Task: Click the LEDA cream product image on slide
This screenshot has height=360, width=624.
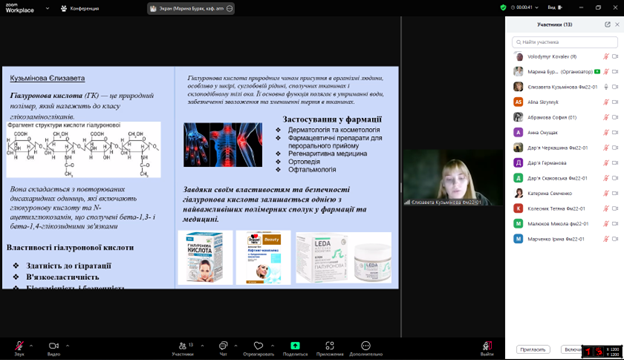Action: pyautogui.click(x=343, y=257)
